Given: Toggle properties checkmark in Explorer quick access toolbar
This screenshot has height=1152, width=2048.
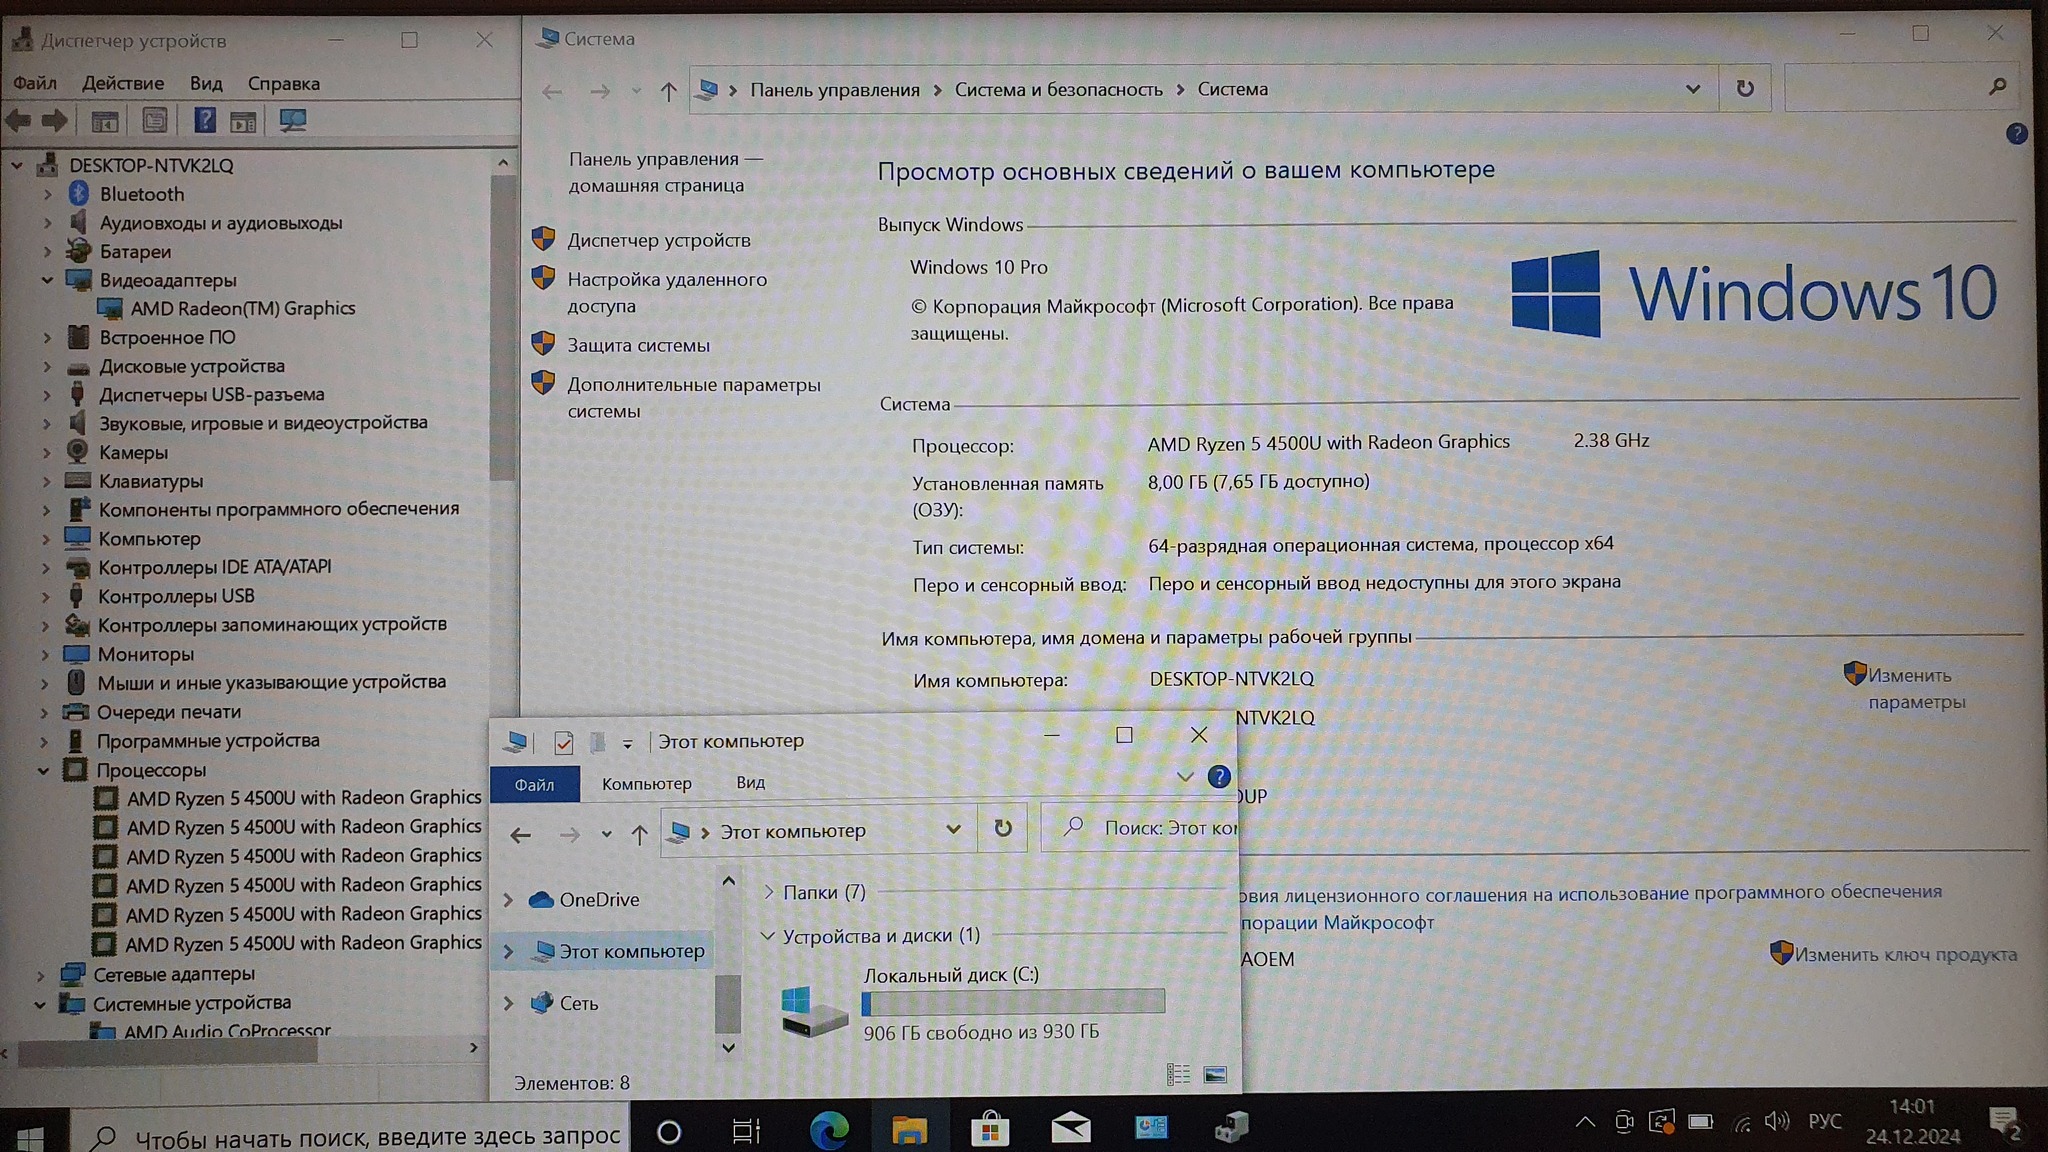Looking at the screenshot, I should 563,742.
